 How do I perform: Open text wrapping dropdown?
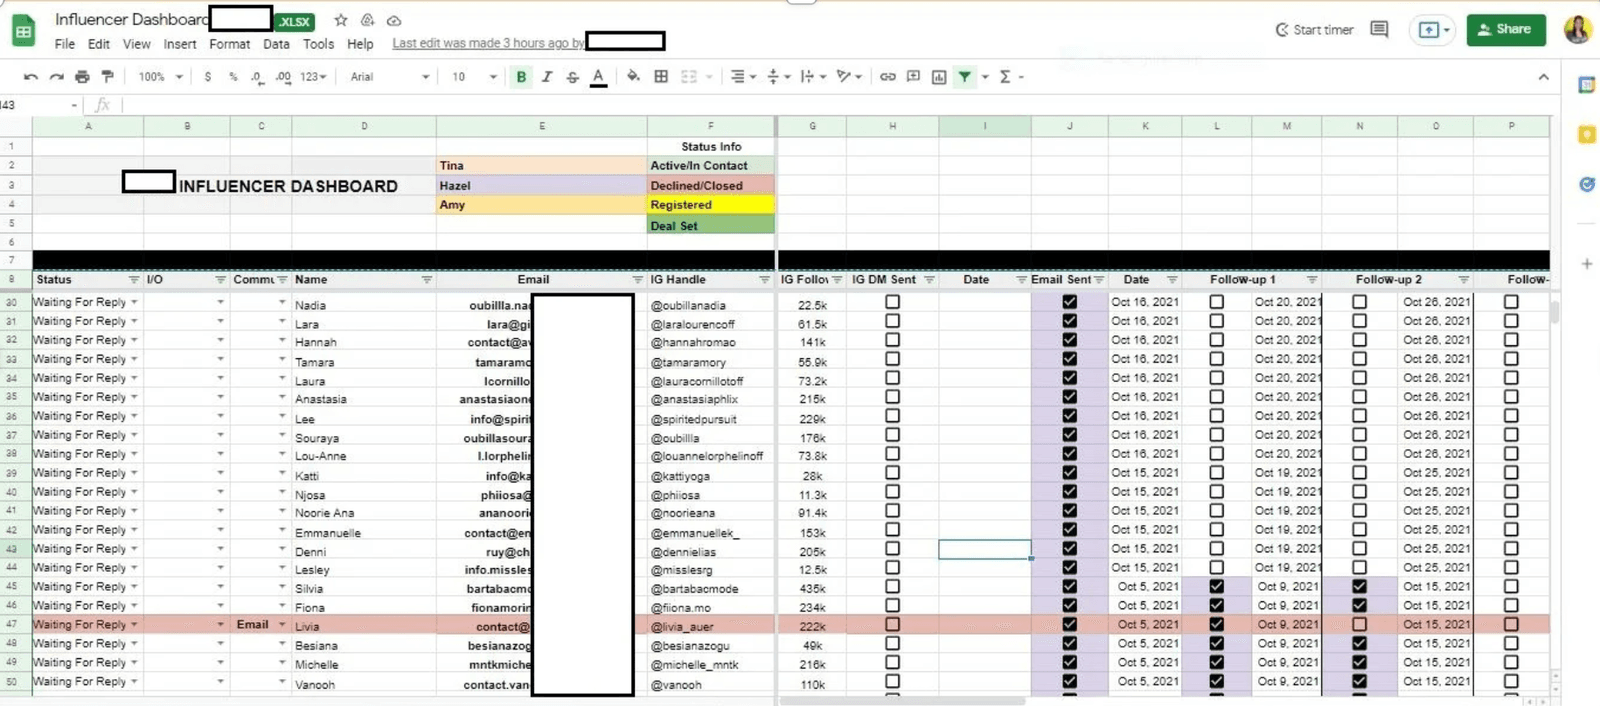click(x=813, y=77)
